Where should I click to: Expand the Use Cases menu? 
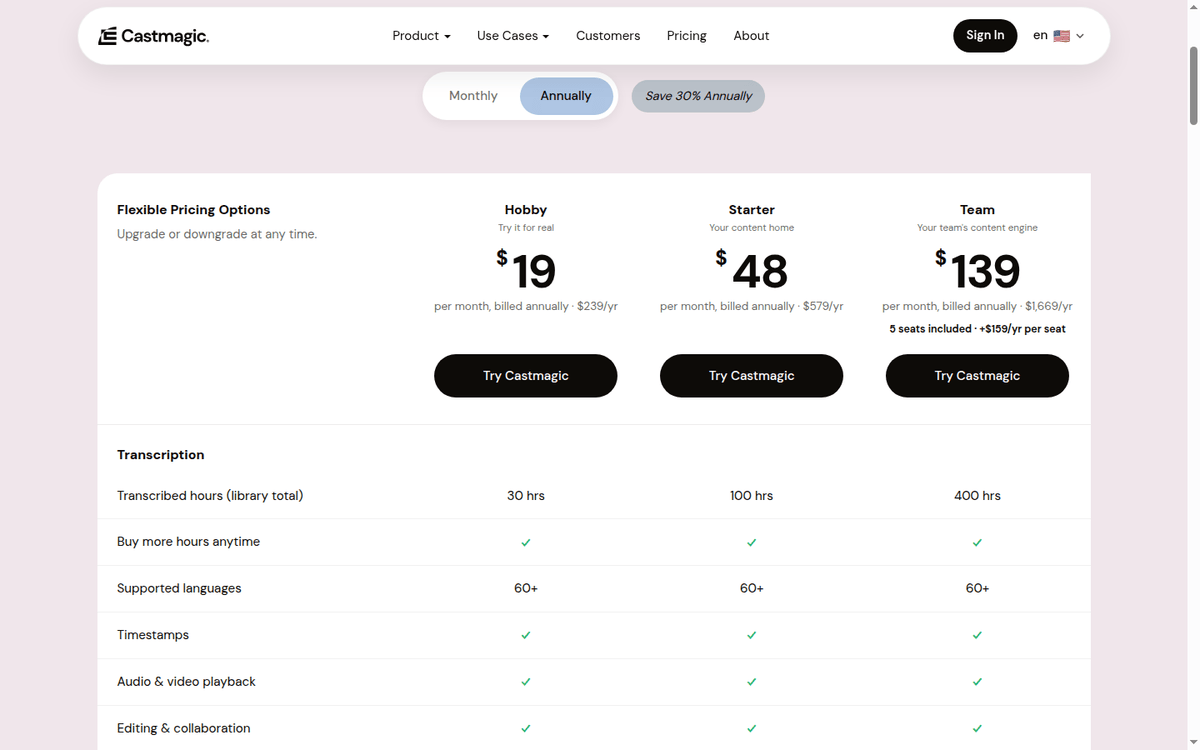click(513, 36)
